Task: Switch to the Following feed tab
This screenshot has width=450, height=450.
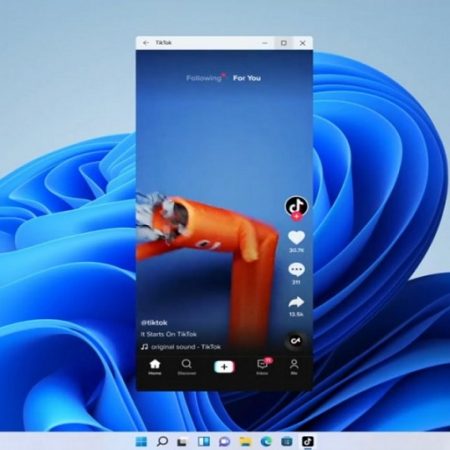Action: coord(204,78)
